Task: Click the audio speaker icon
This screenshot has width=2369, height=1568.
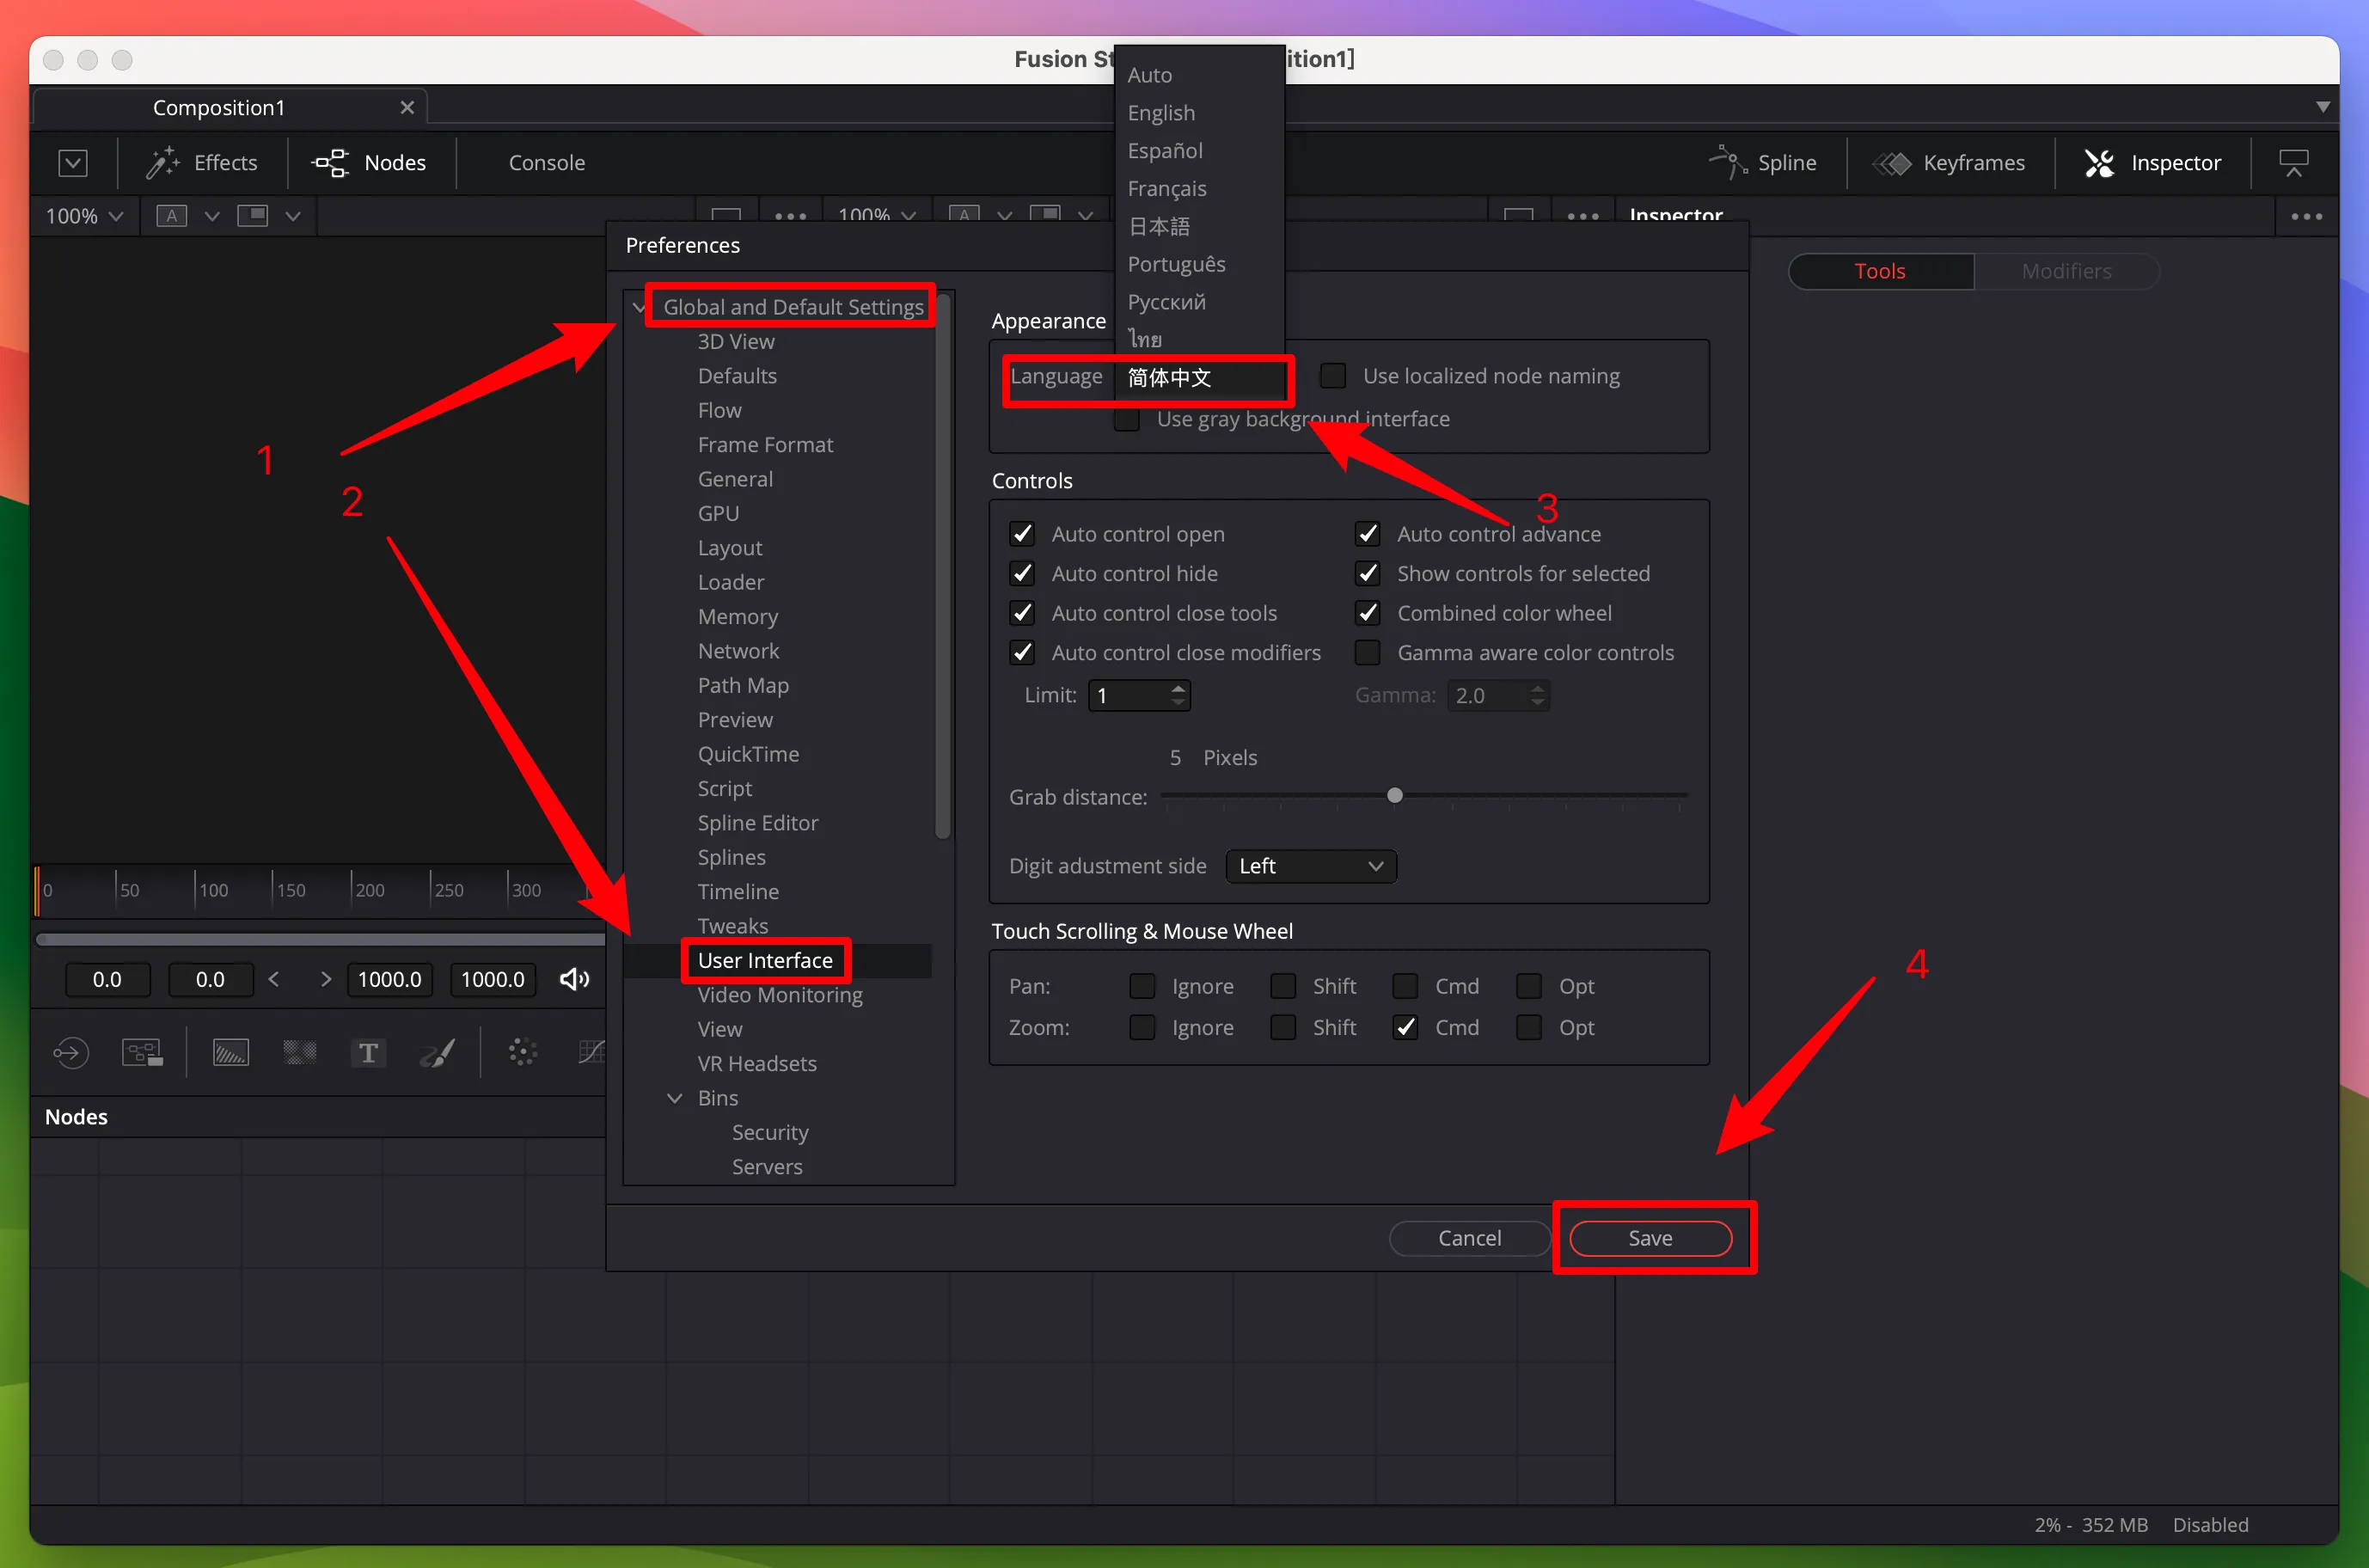Action: 574,979
